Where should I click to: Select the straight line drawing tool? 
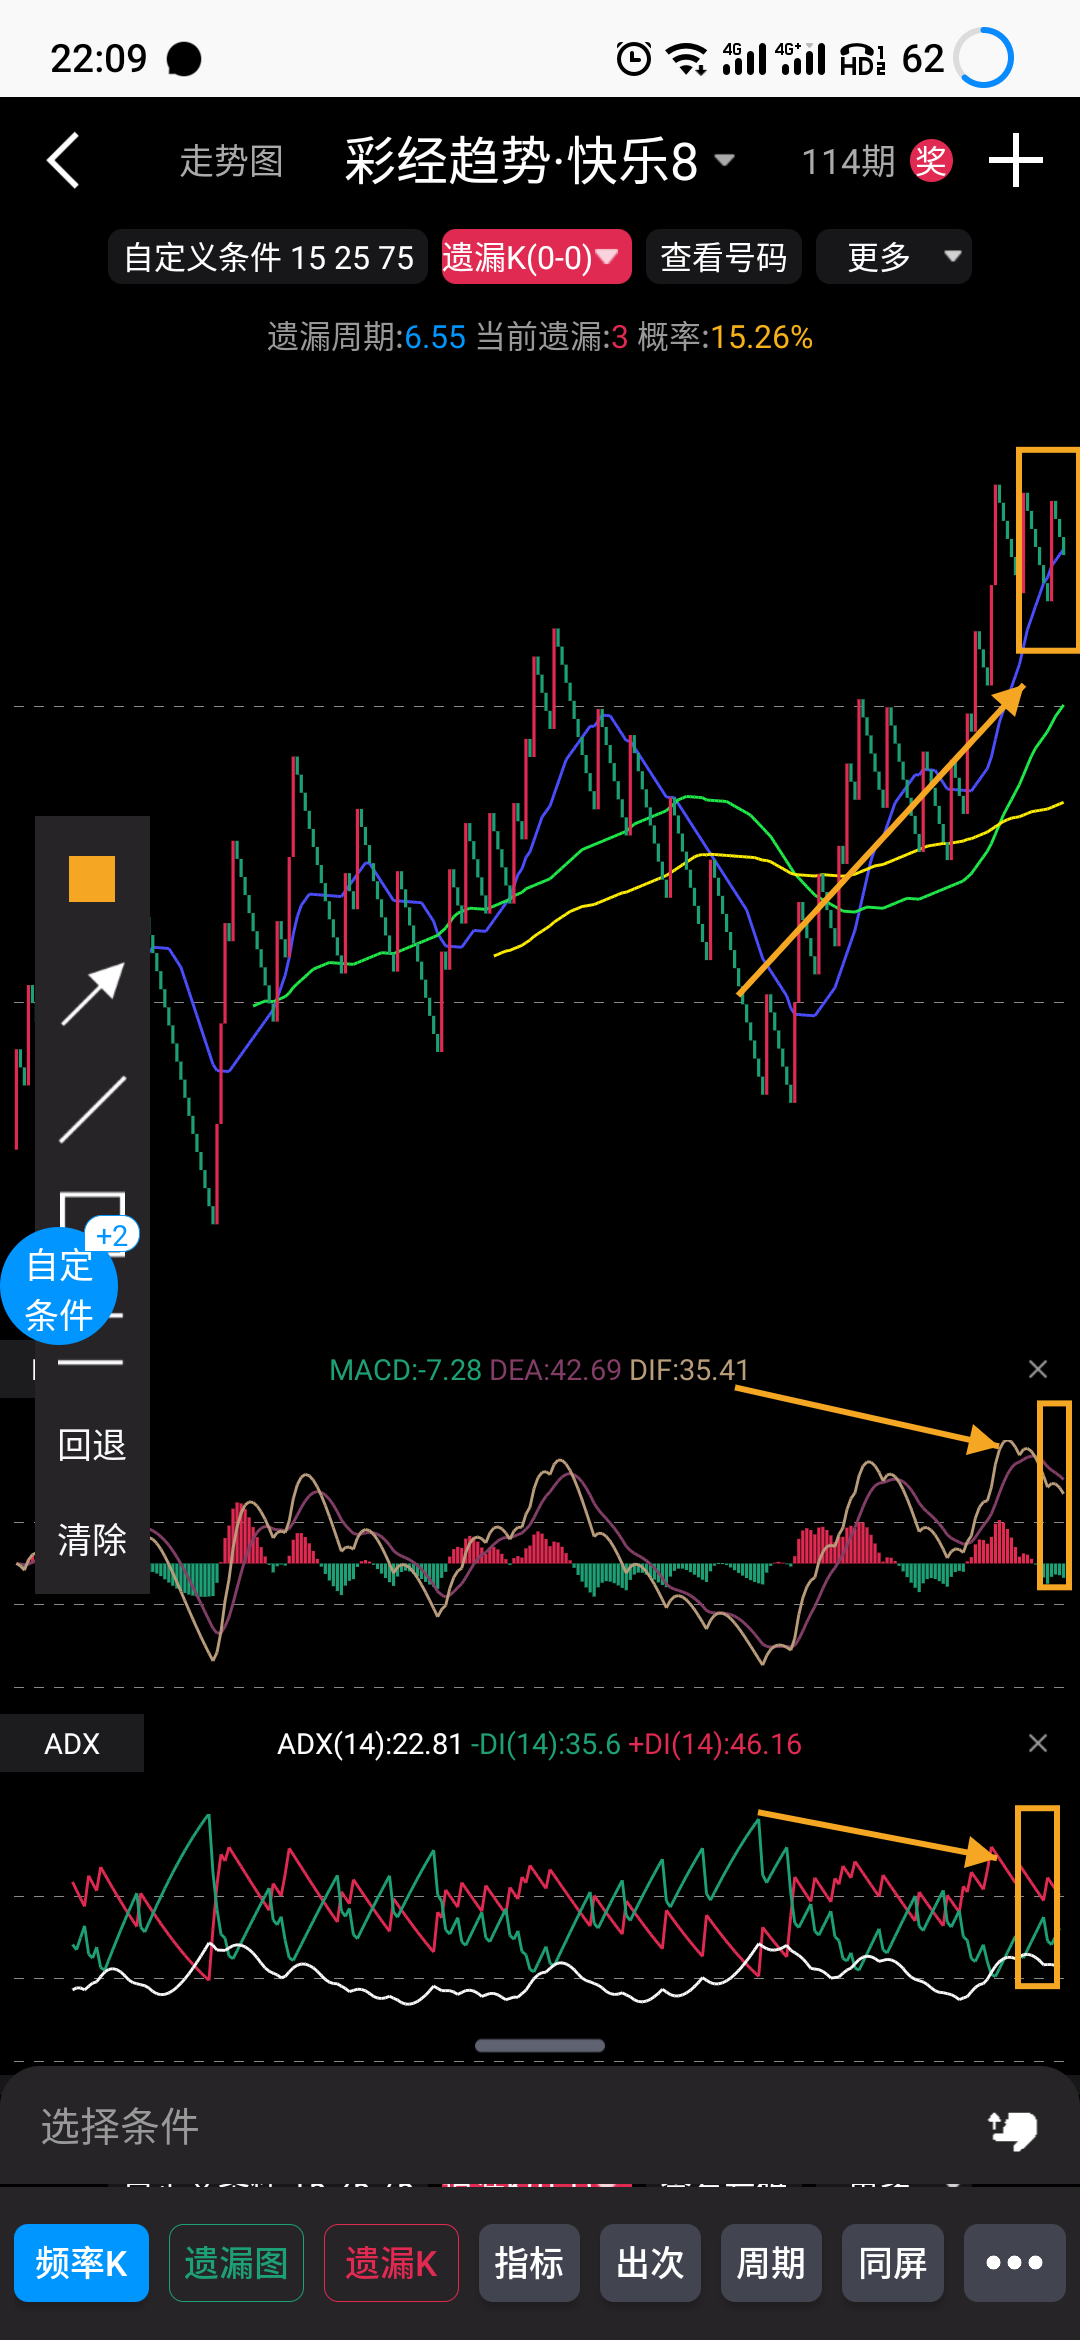coord(92,1109)
